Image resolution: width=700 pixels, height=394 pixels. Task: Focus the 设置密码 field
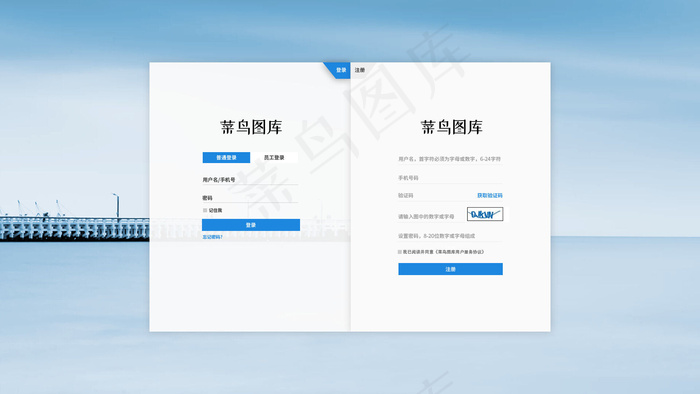coord(450,236)
